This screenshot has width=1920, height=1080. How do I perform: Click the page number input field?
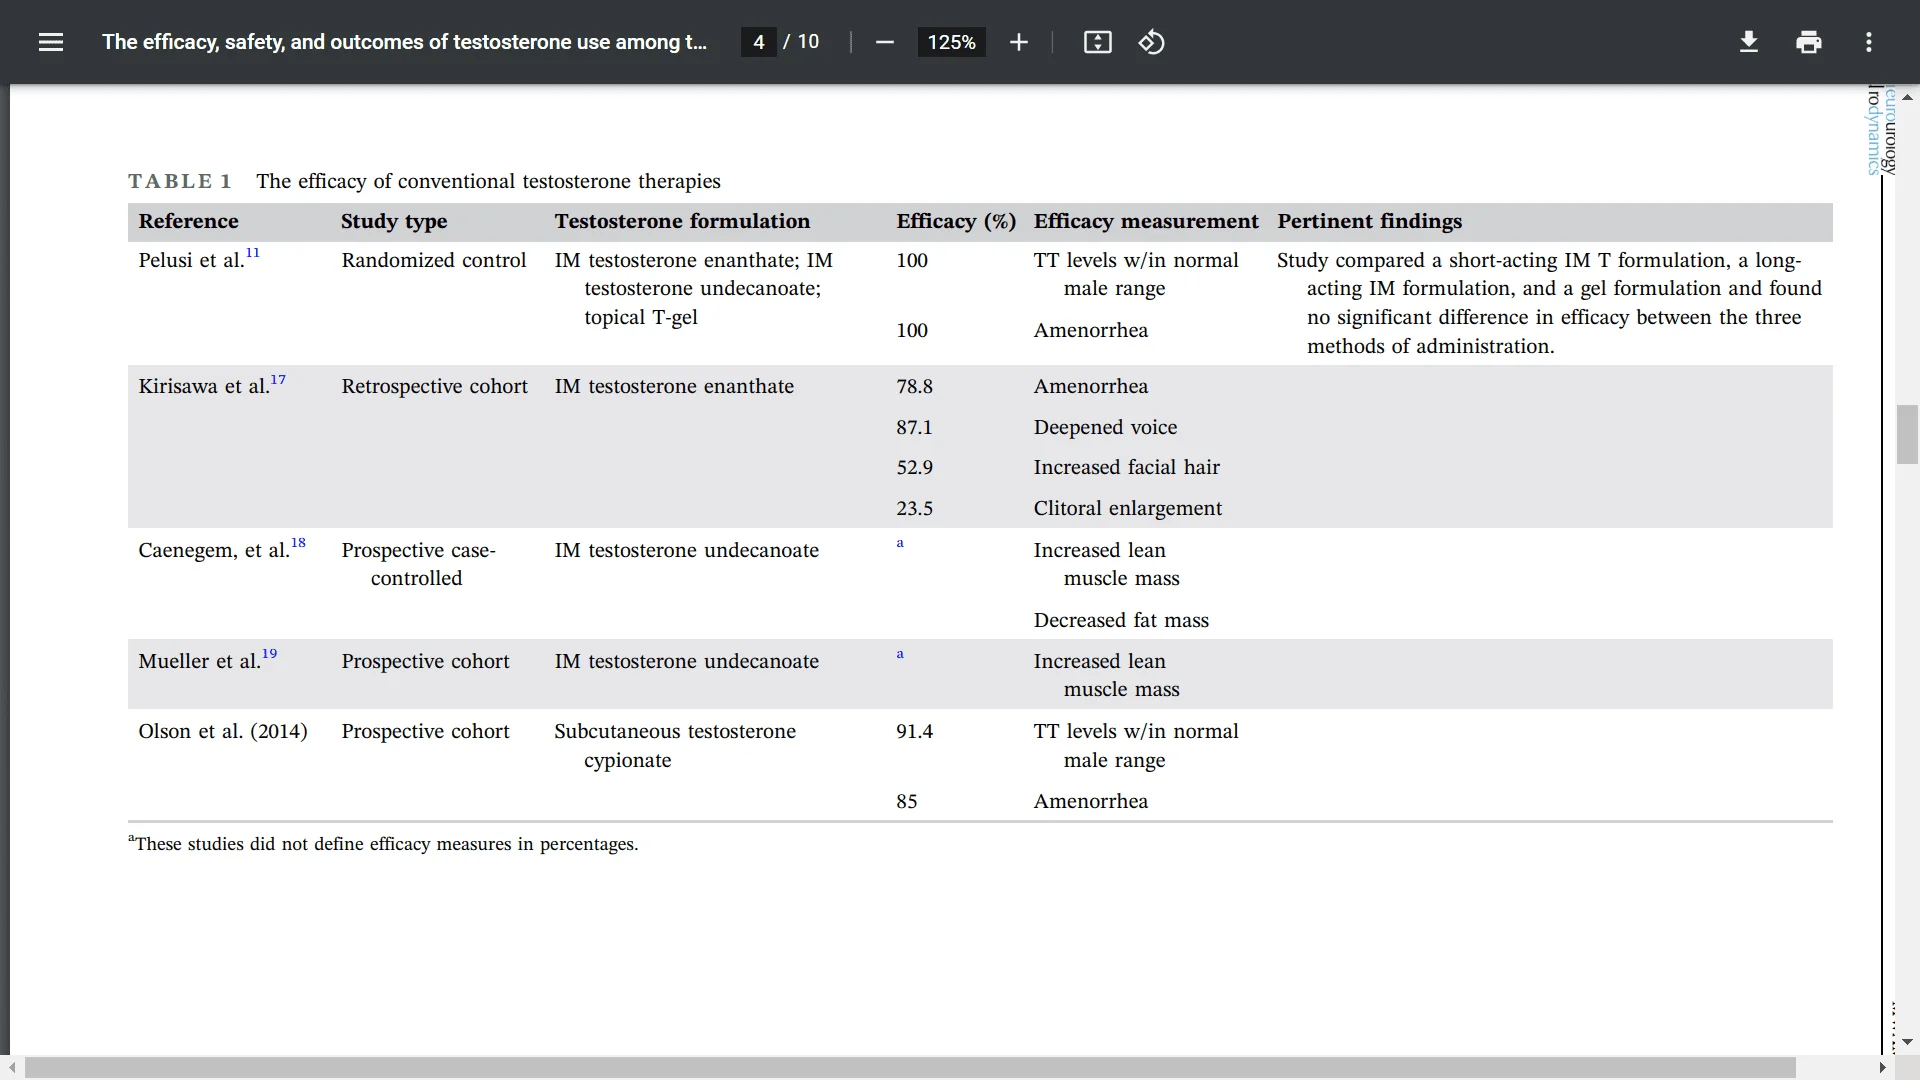tap(759, 42)
